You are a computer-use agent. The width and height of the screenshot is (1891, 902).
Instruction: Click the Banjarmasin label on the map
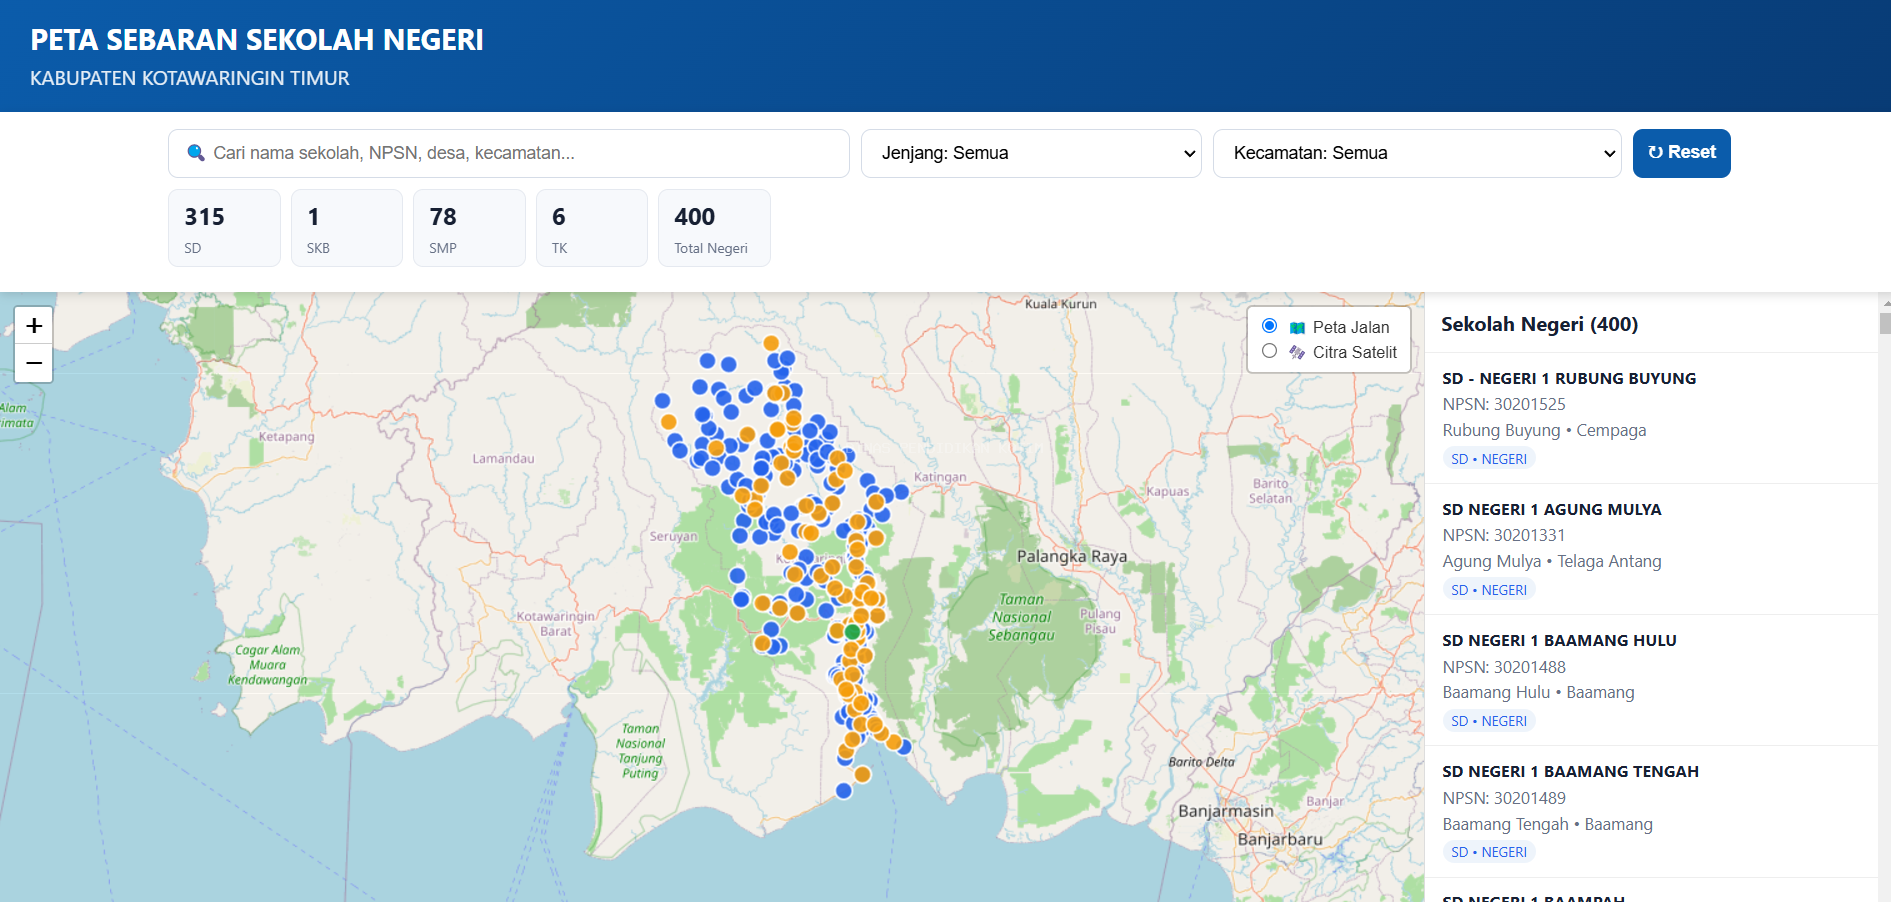coord(1226,811)
